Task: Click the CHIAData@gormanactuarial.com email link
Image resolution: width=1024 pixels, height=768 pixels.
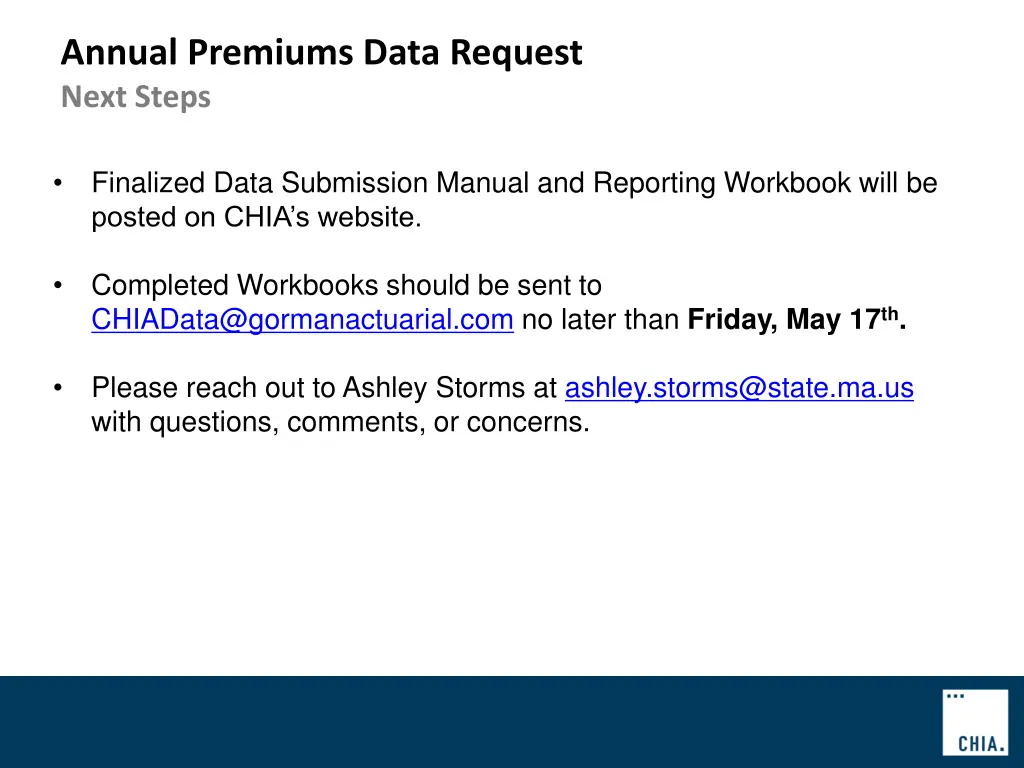Action: coord(302,320)
